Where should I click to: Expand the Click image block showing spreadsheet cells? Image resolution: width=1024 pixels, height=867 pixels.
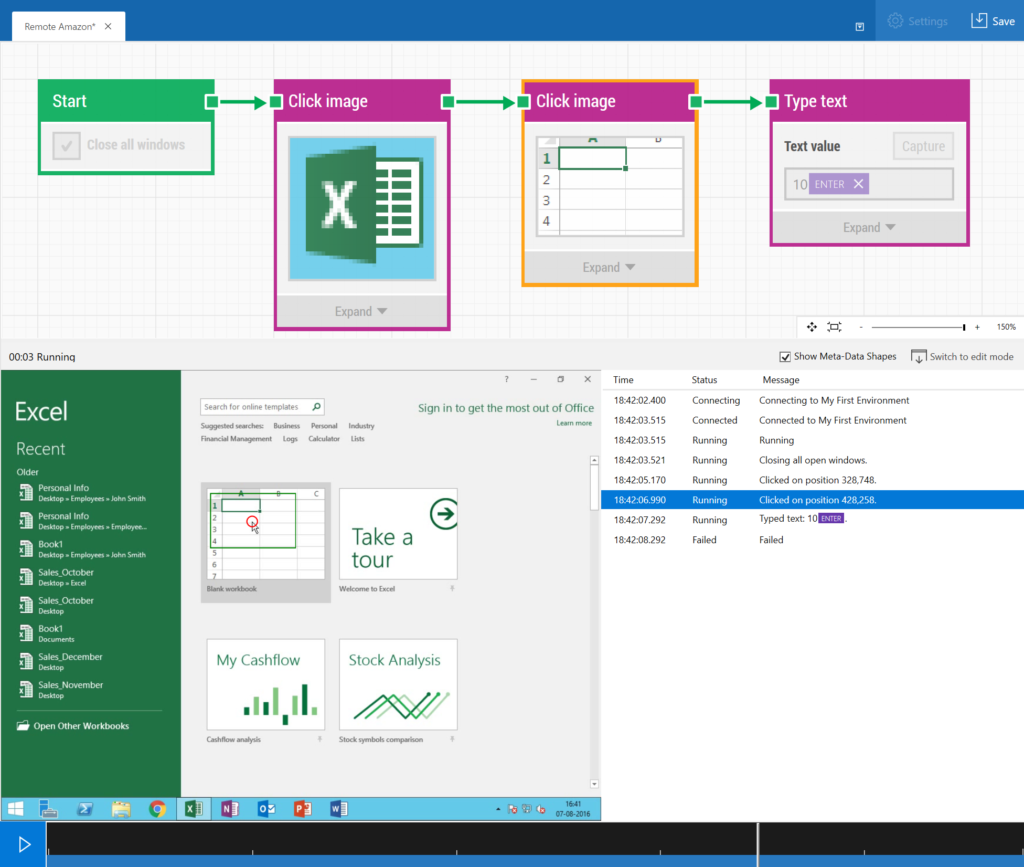tap(609, 267)
